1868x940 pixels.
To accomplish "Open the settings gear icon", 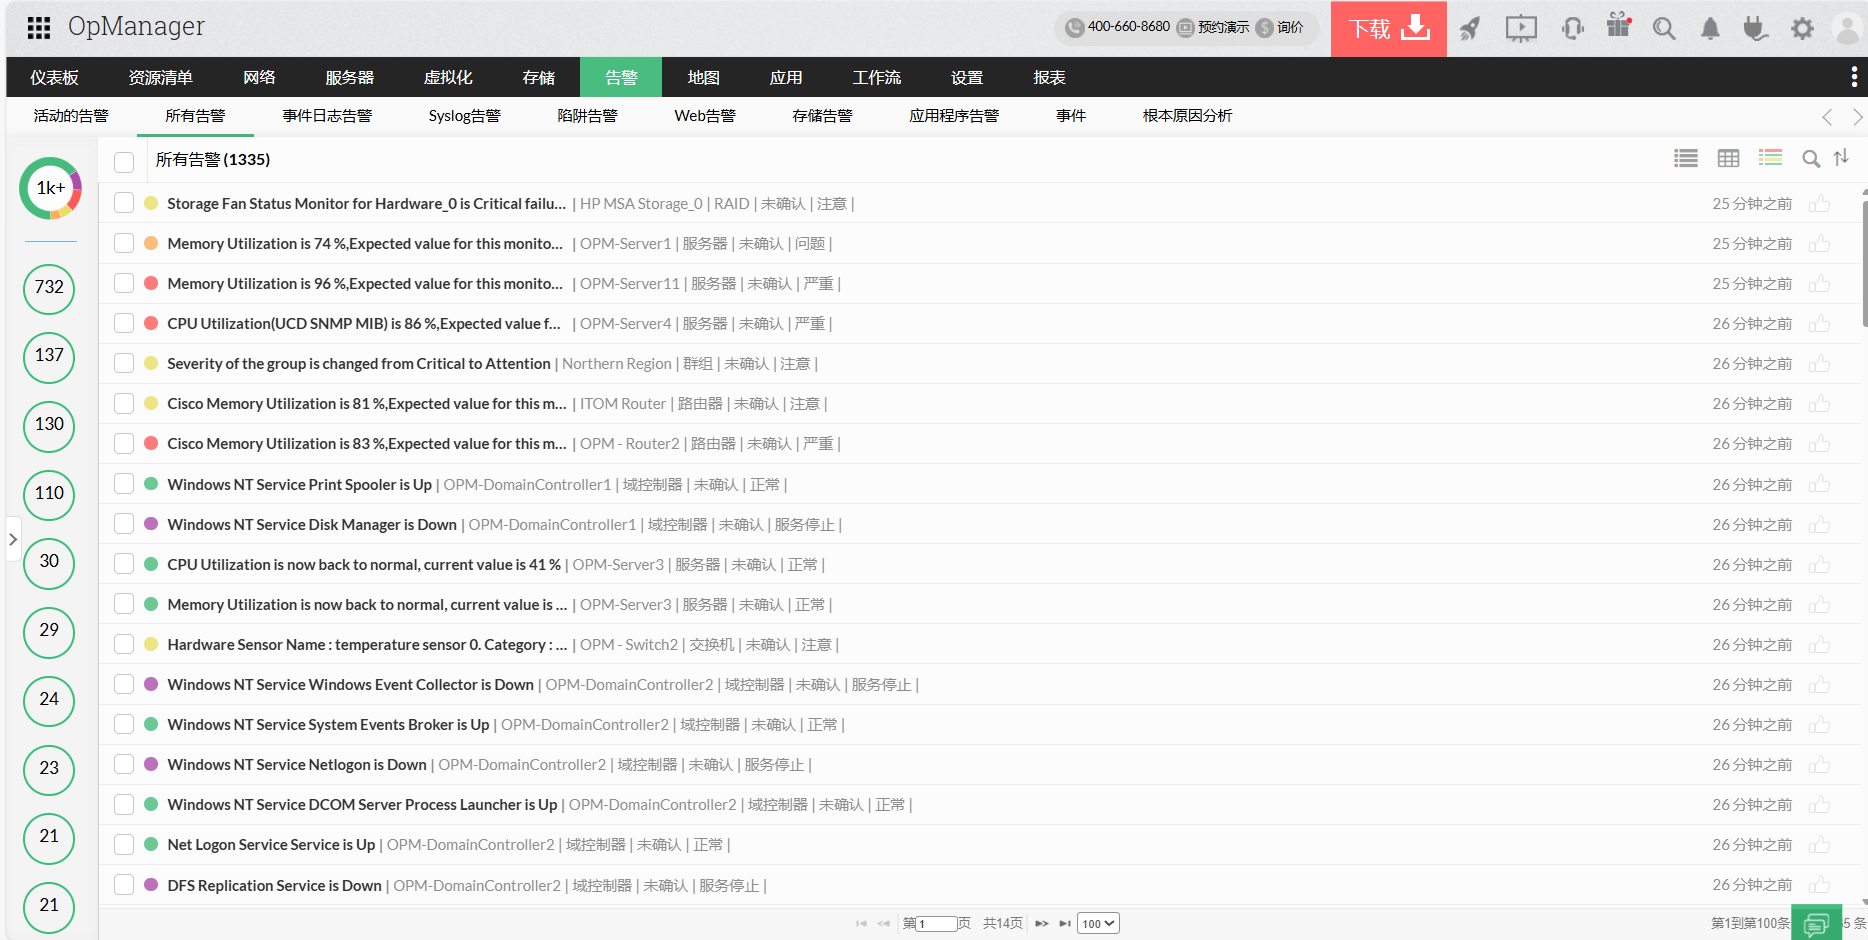I will pyautogui.click(x=1802, y=28).
